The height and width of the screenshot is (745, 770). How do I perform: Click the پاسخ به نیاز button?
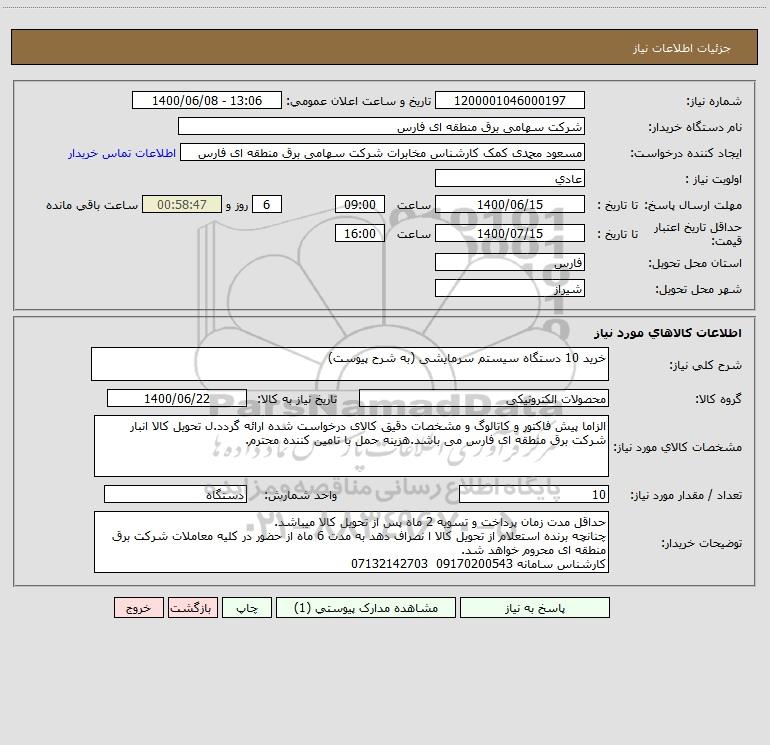coord(535,607)
